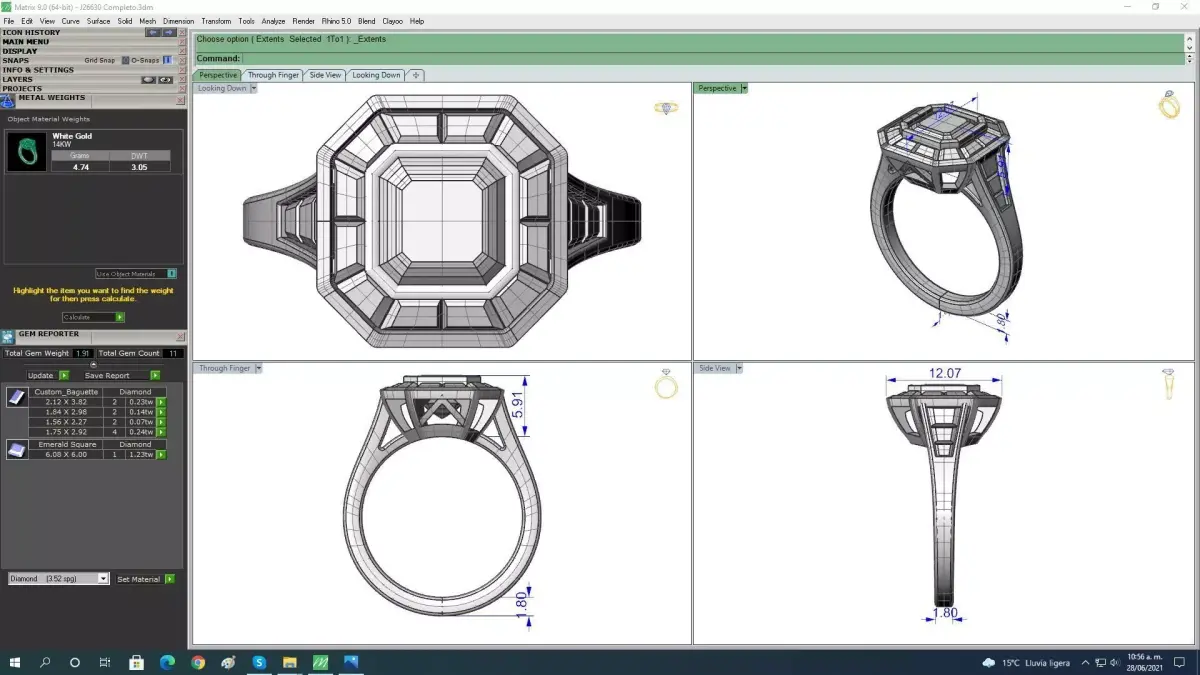This screenshot has height=675, width=1200.
Task: Click the Save Report green arrow
Action: [154, 376]
